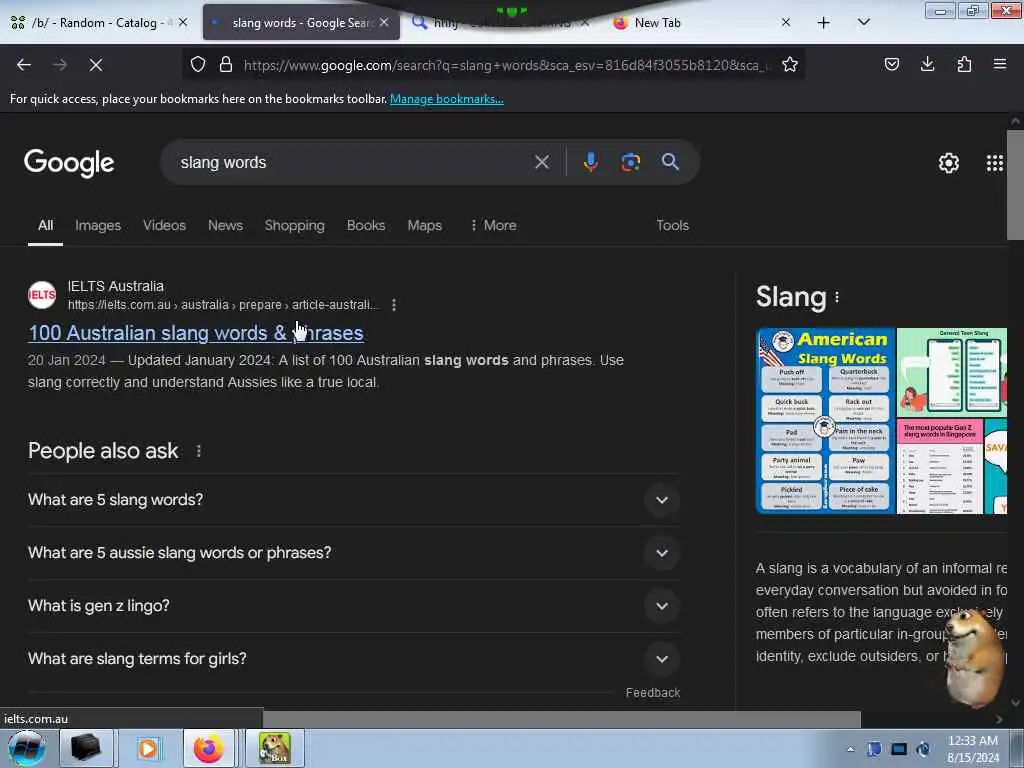
Task: Select the Images search tab
Action: coord(98,225)
